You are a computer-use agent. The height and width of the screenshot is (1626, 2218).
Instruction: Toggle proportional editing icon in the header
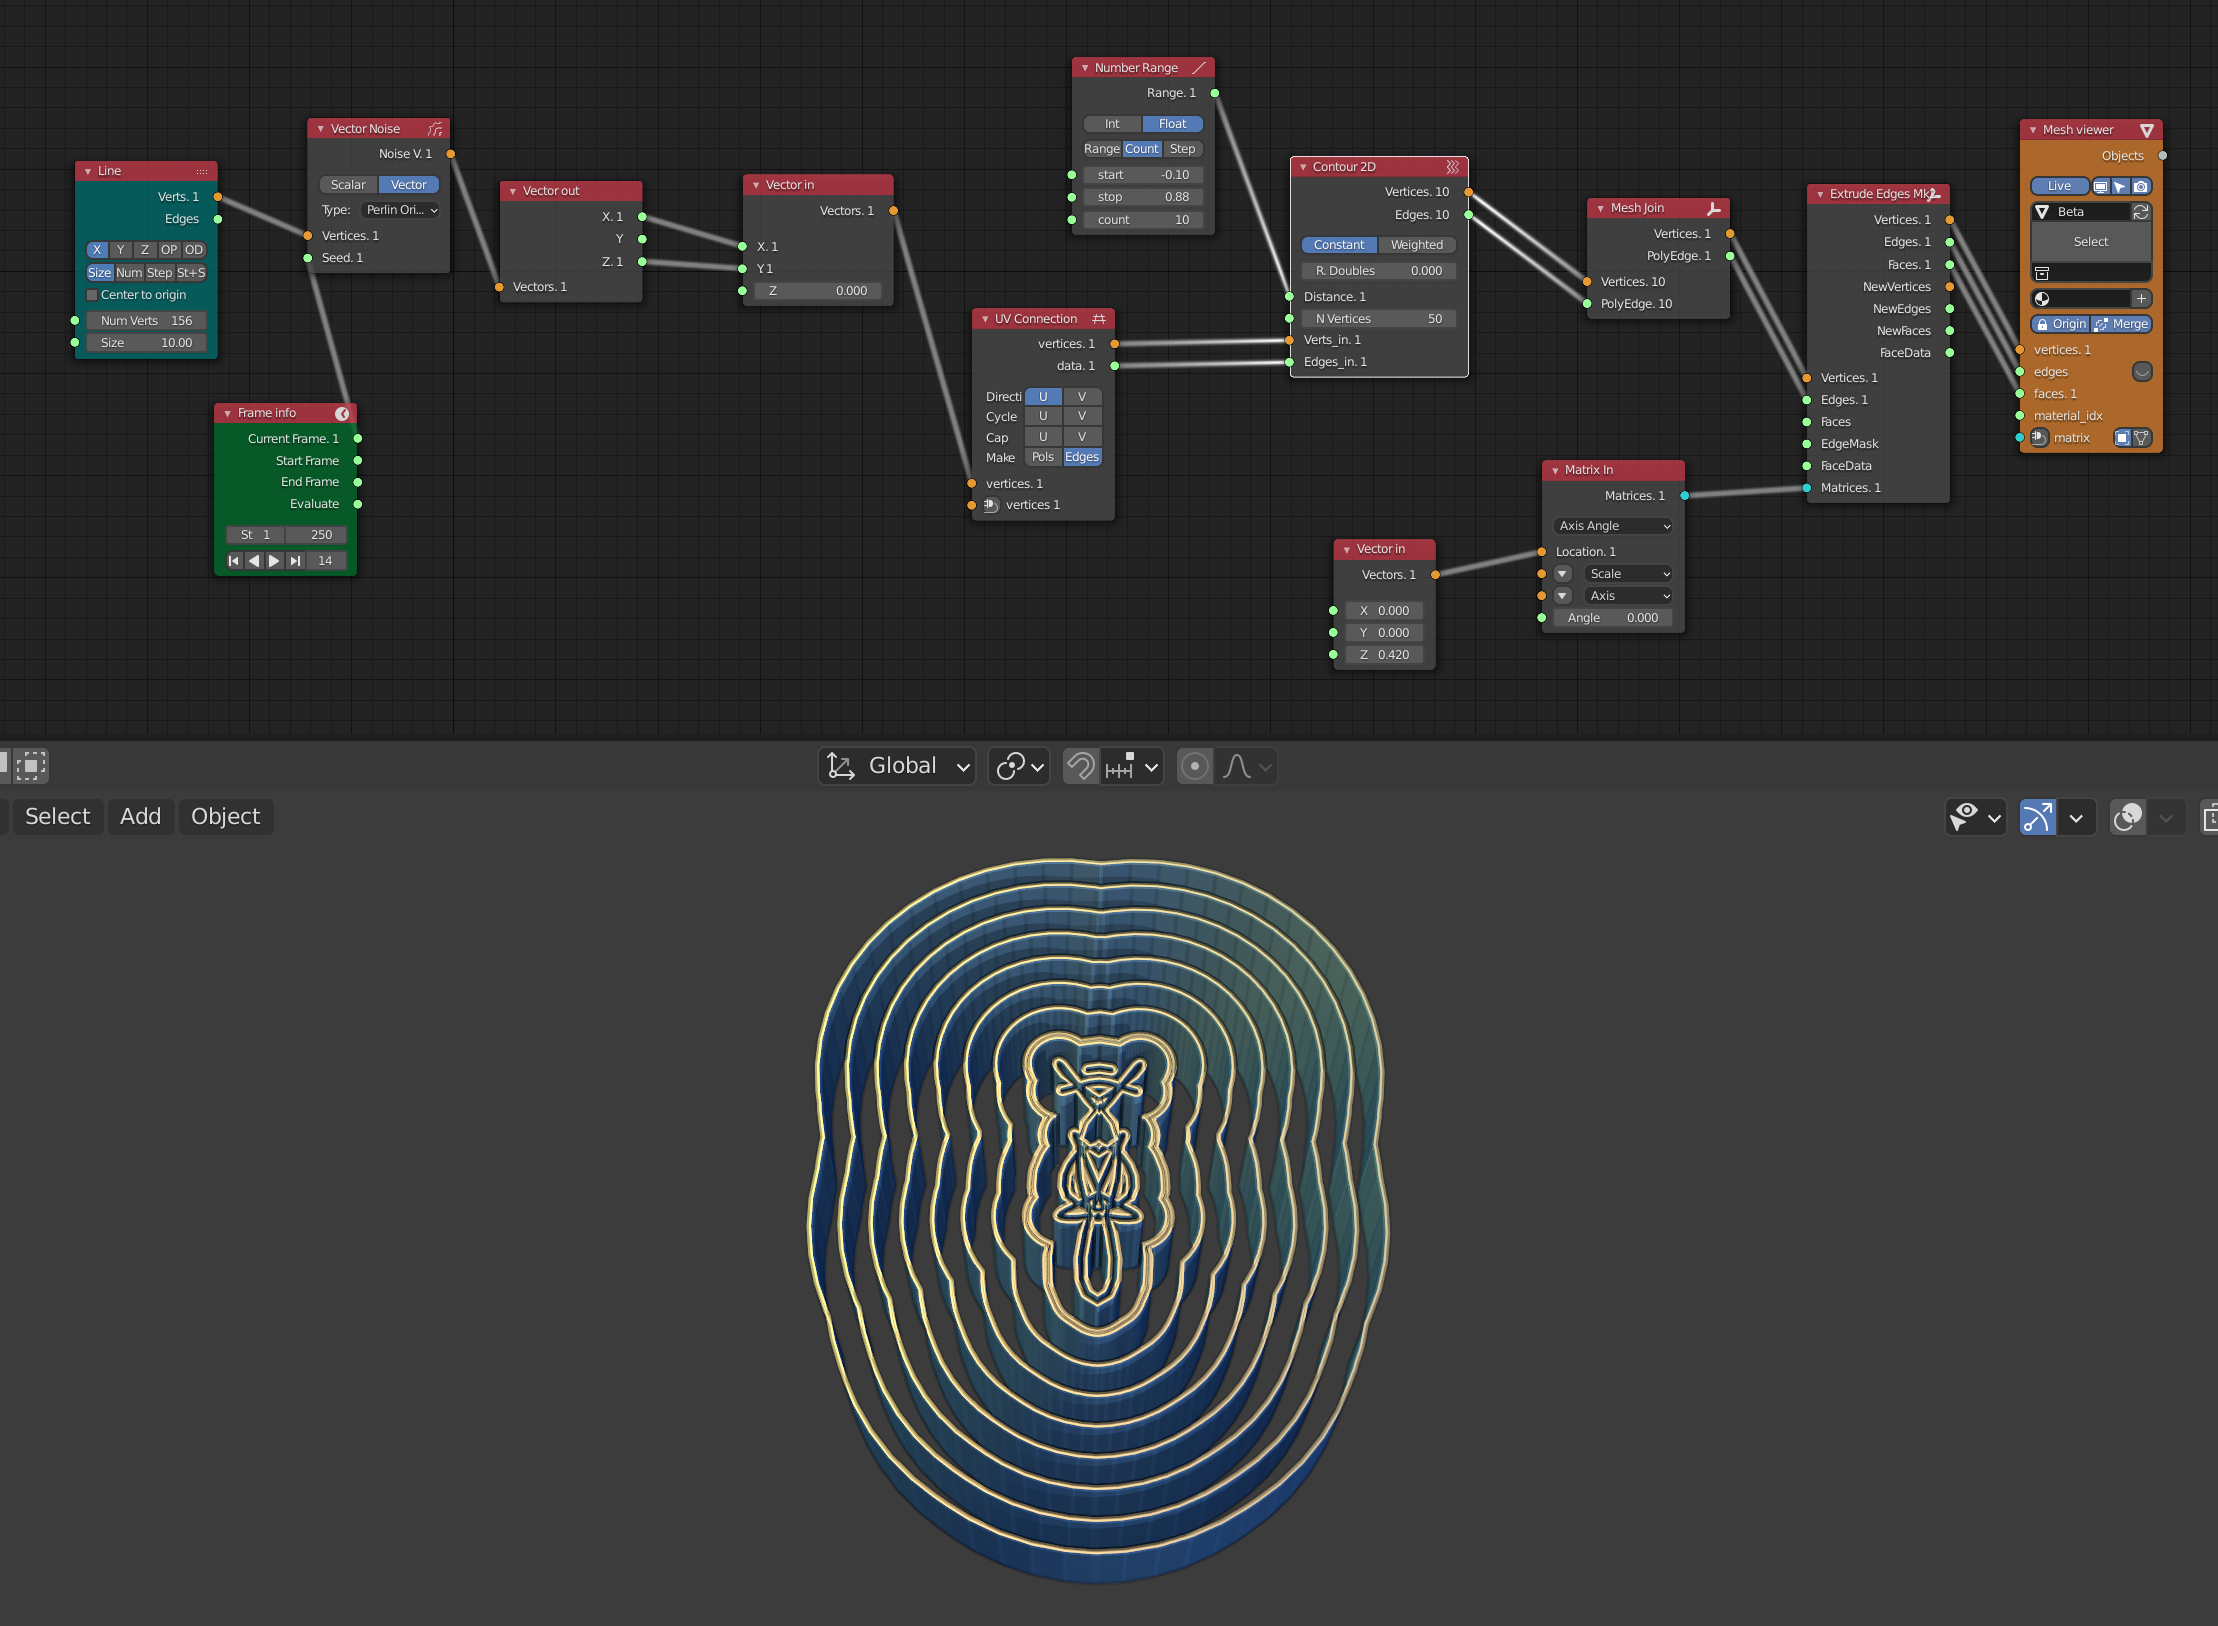pyautogui.click(x=1194, y=766)
